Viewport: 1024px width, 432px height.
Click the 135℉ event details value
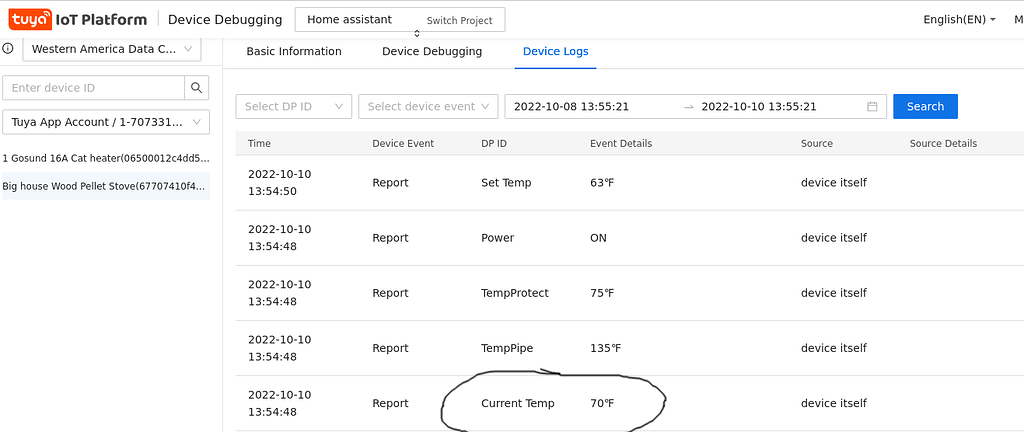click(x=605, y=348)
